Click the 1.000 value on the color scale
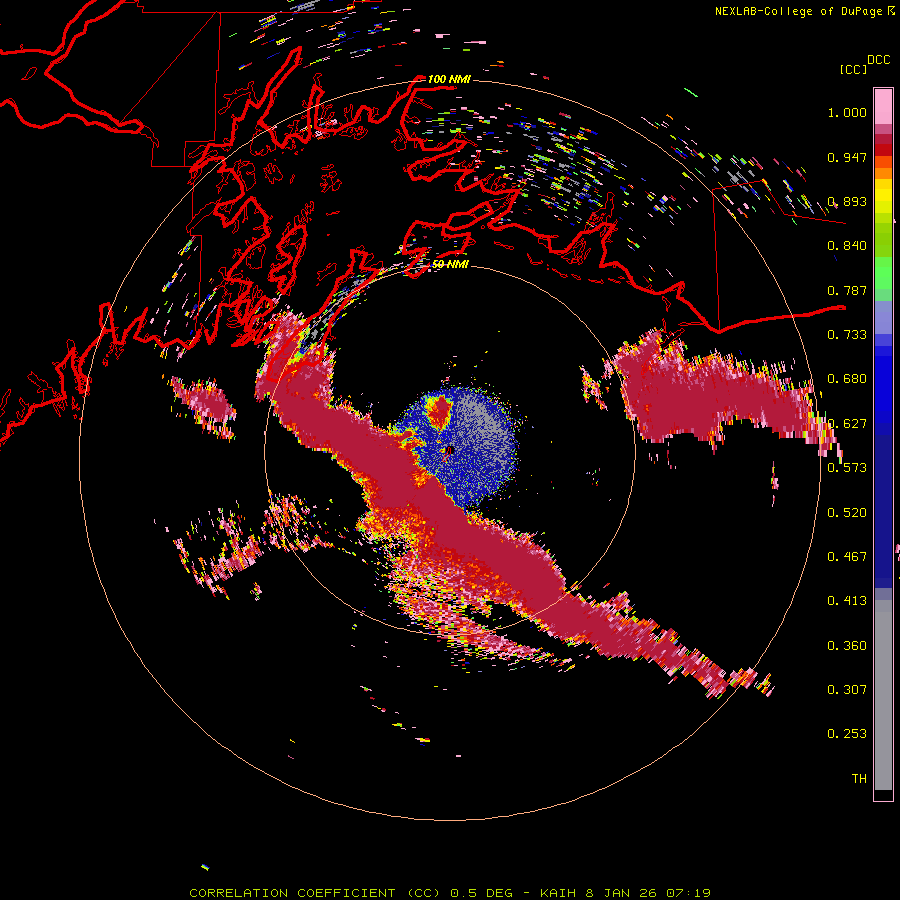 click(x=847, y=113)
